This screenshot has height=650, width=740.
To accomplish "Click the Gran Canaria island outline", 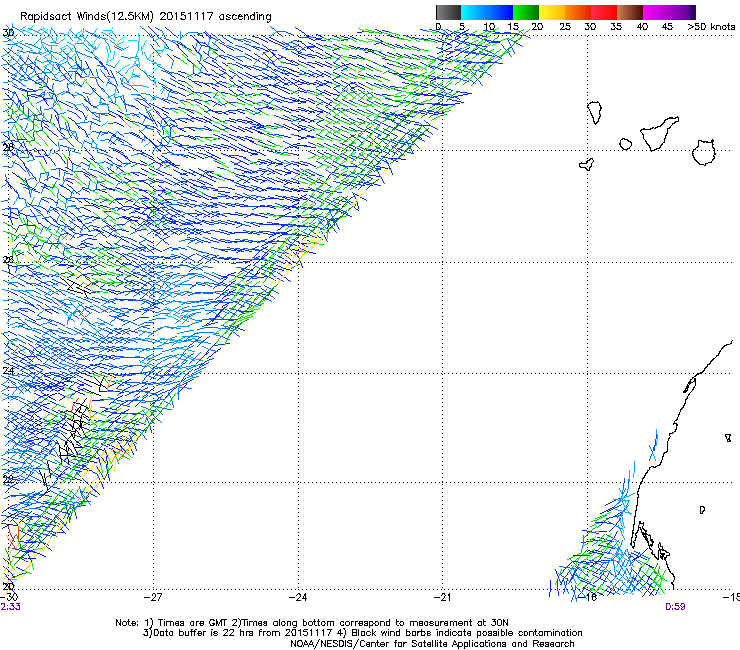I will (x=703, y=152).
